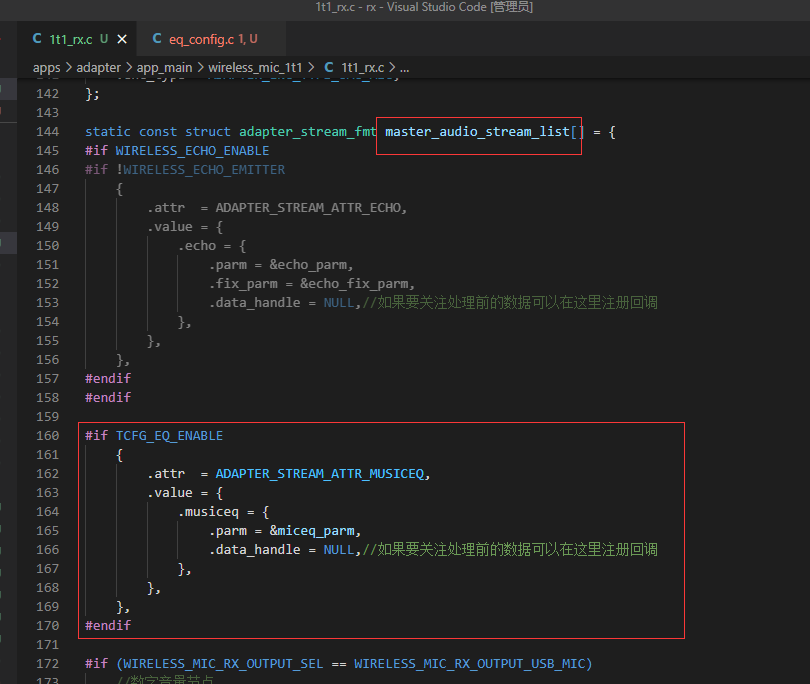Click line number 144 in gutter
The height and width of the screenshot is (684, 810).
tap(48, 132)
